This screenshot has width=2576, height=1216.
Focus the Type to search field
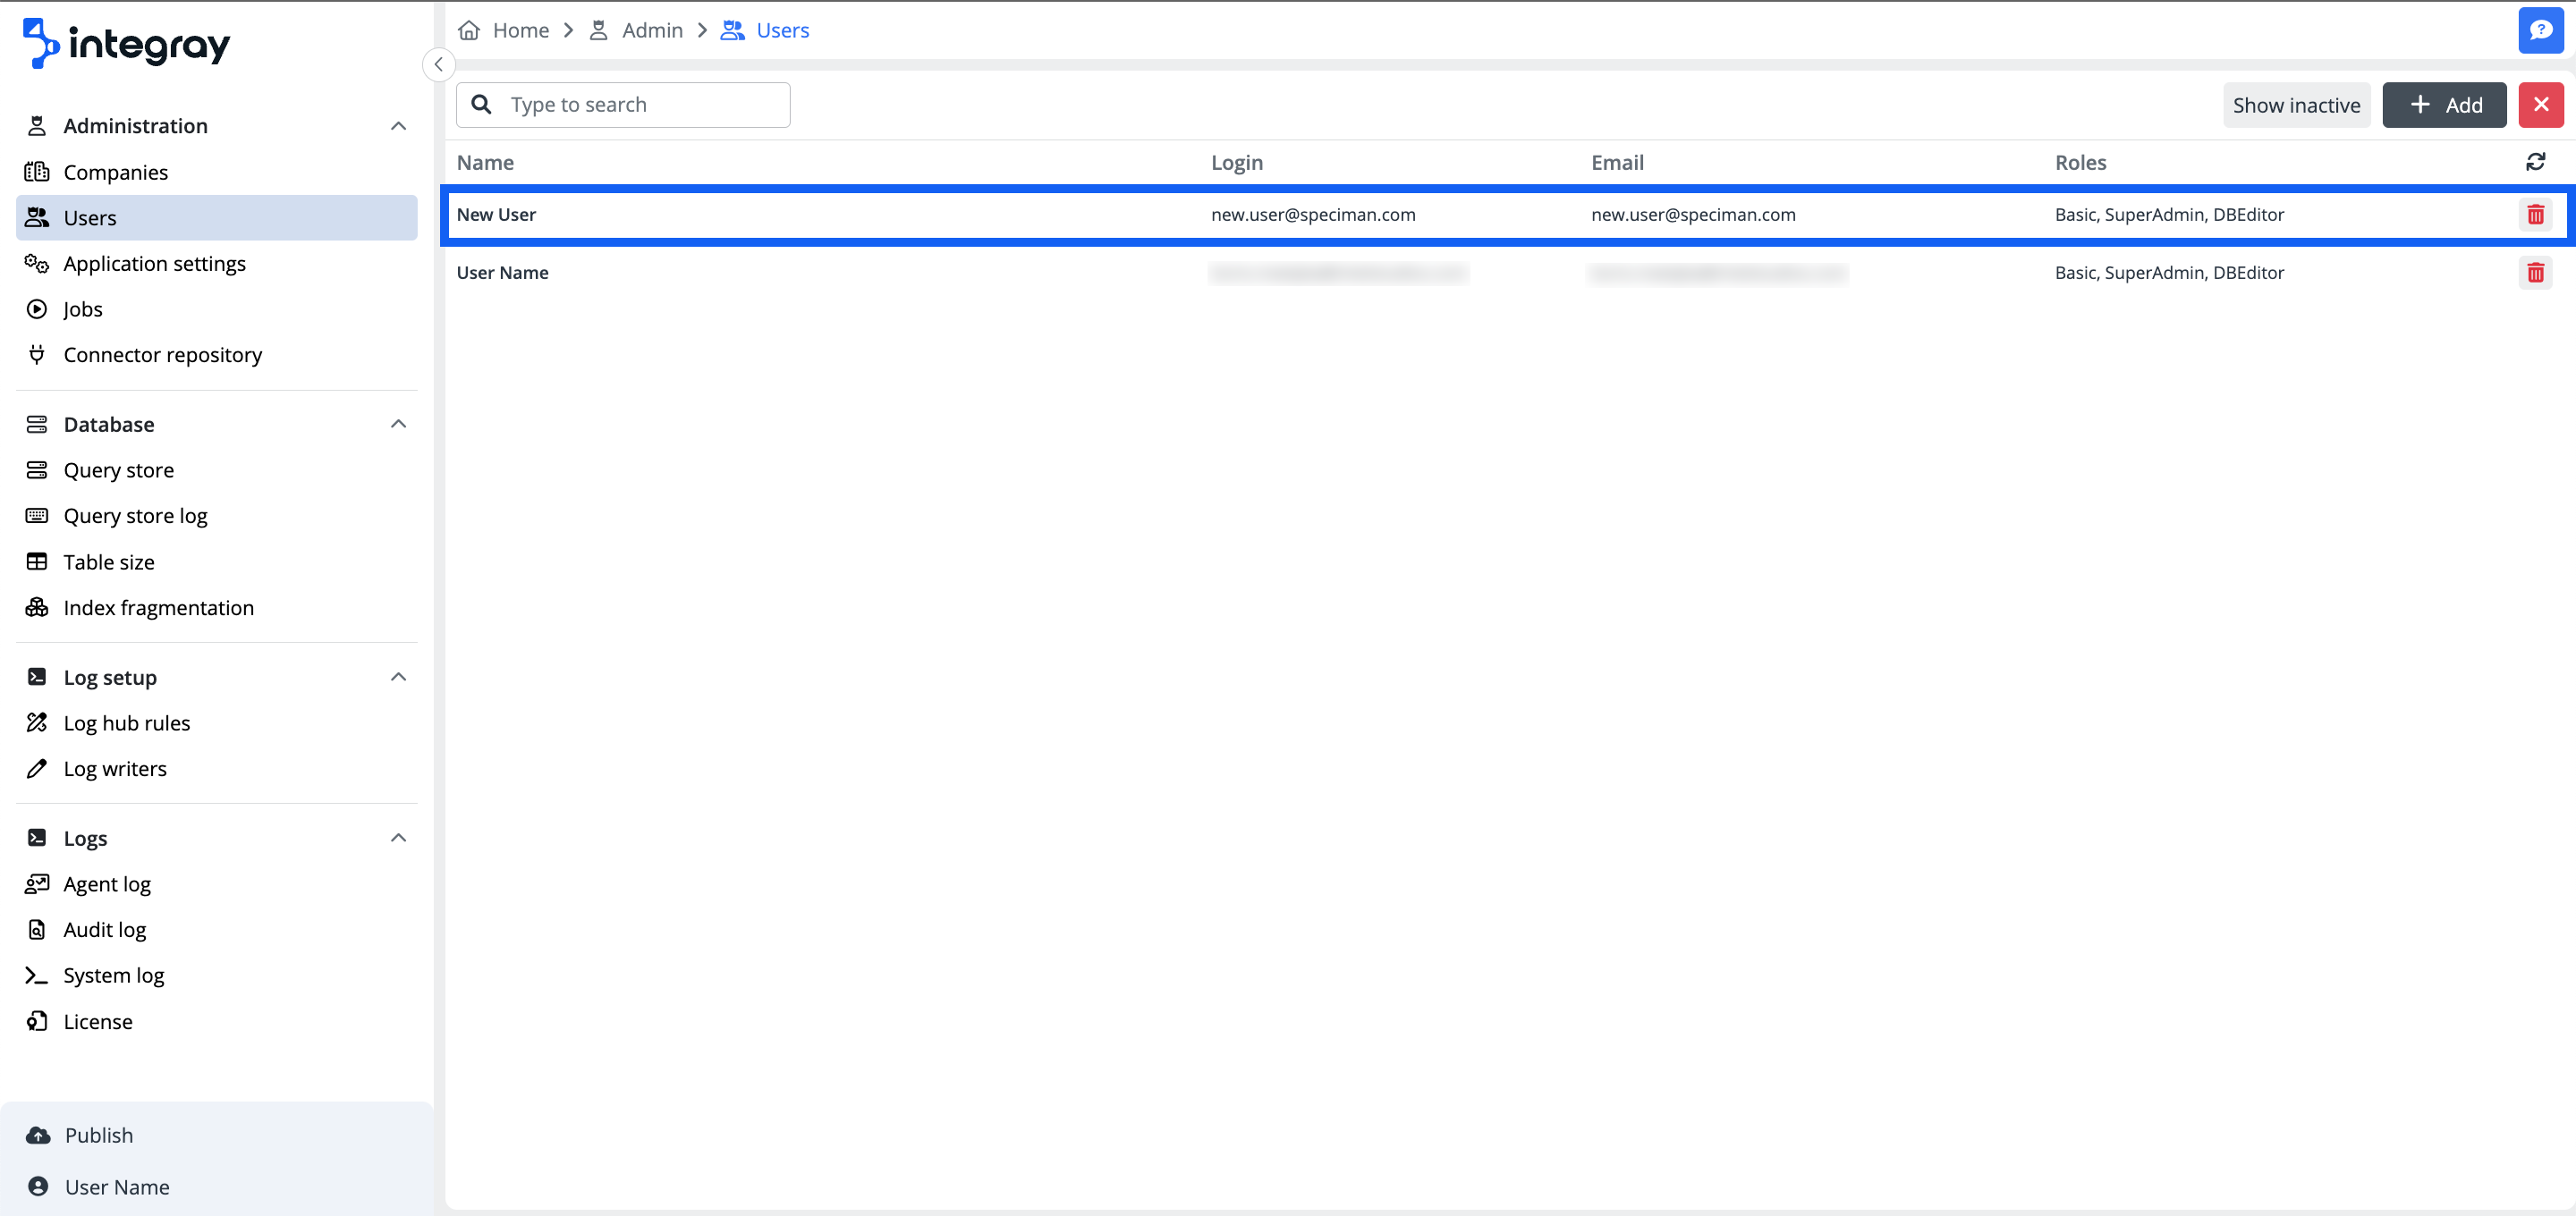click(640, 105)
